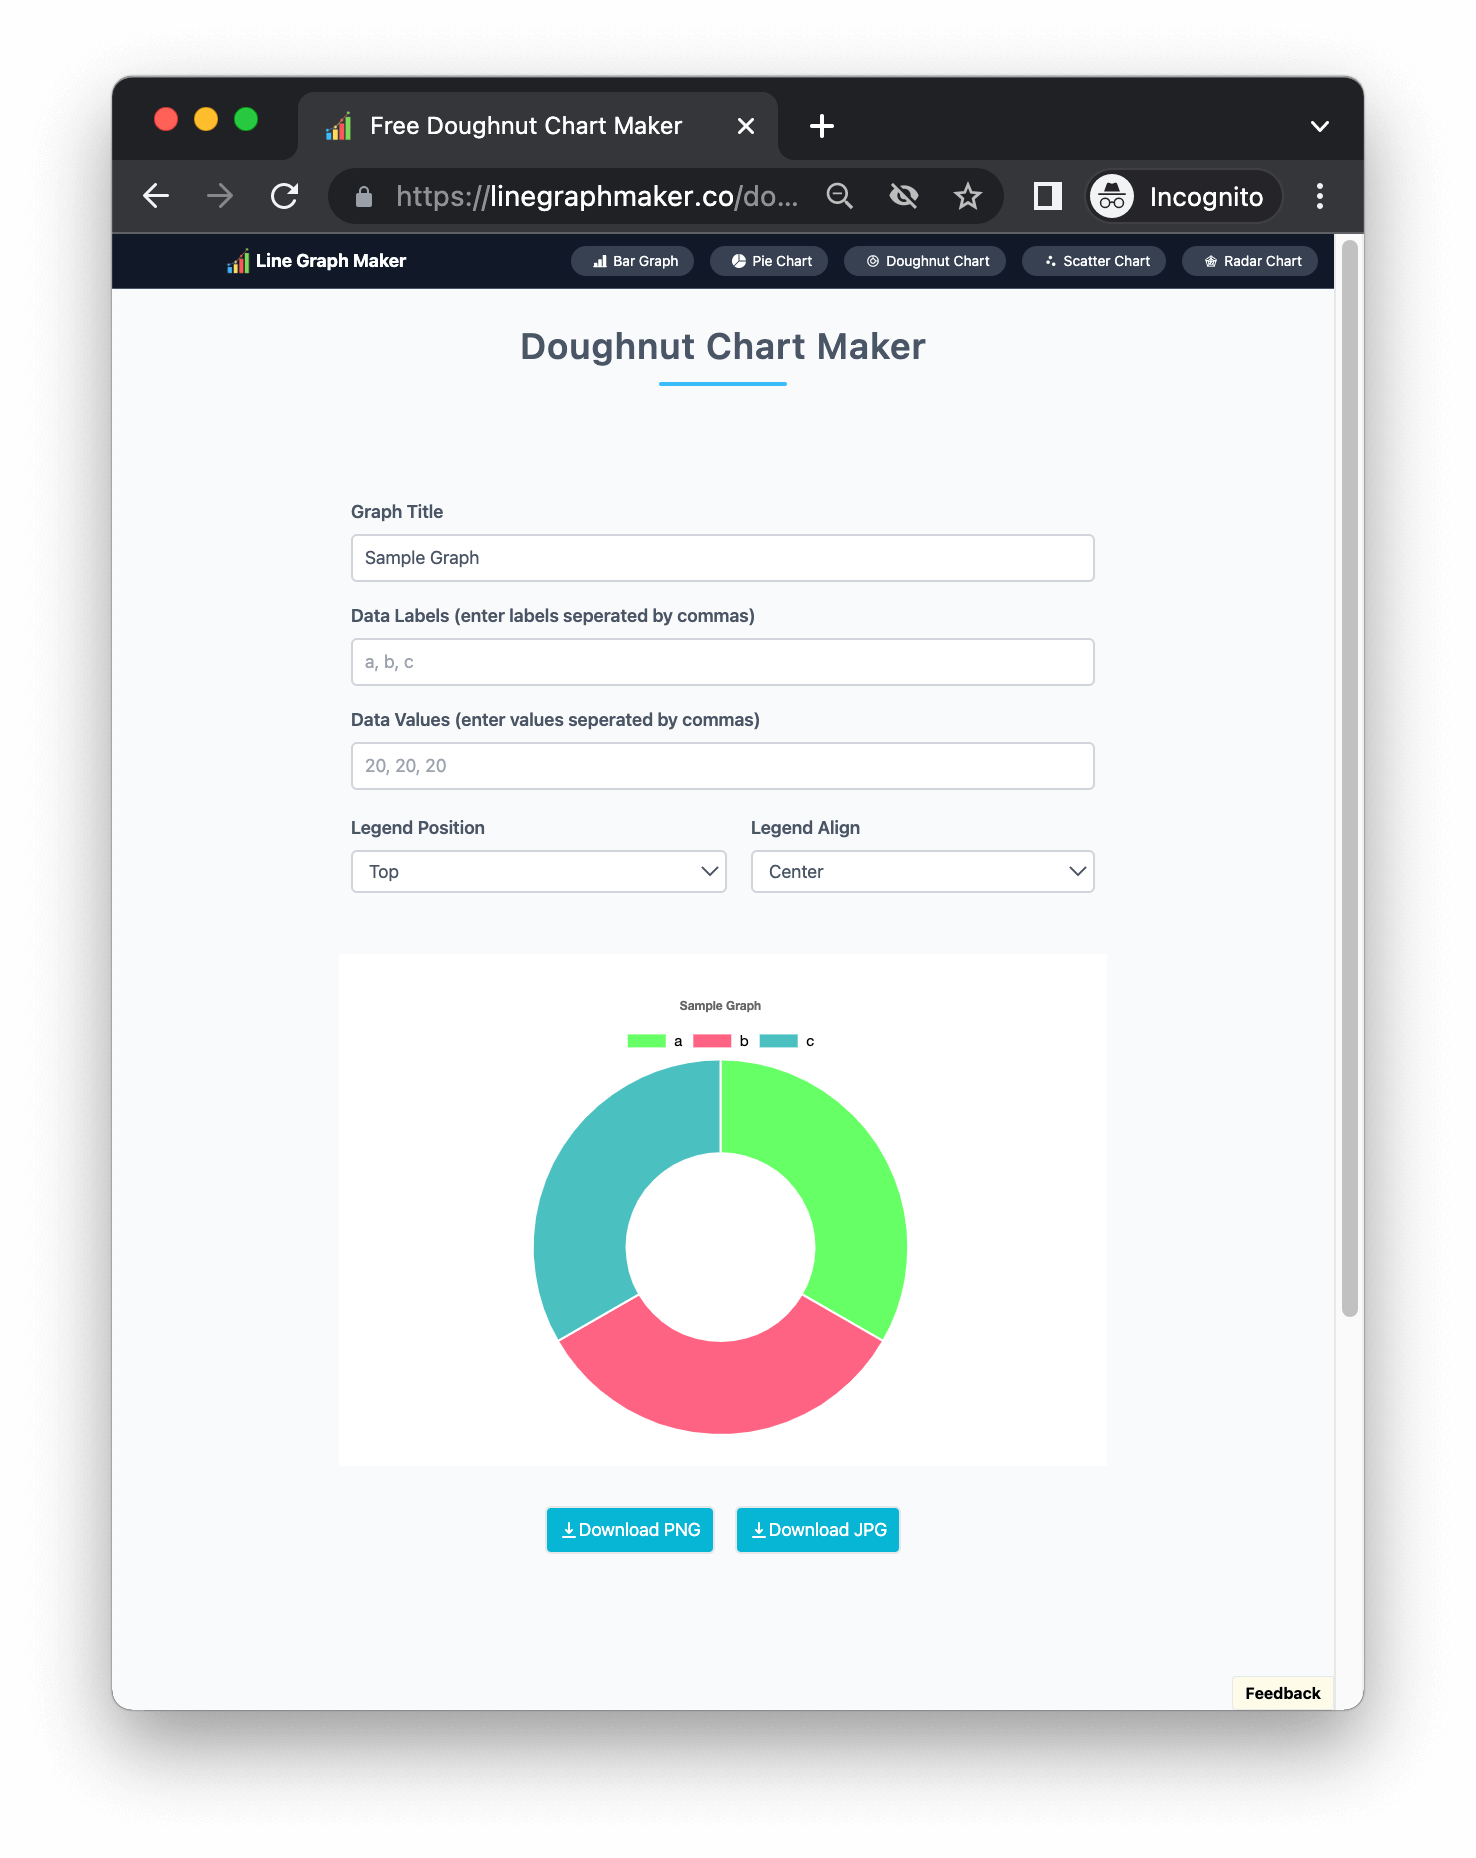Click the browser forward arrow
Screen dimensions: 1476x1858
coord(220,196)
